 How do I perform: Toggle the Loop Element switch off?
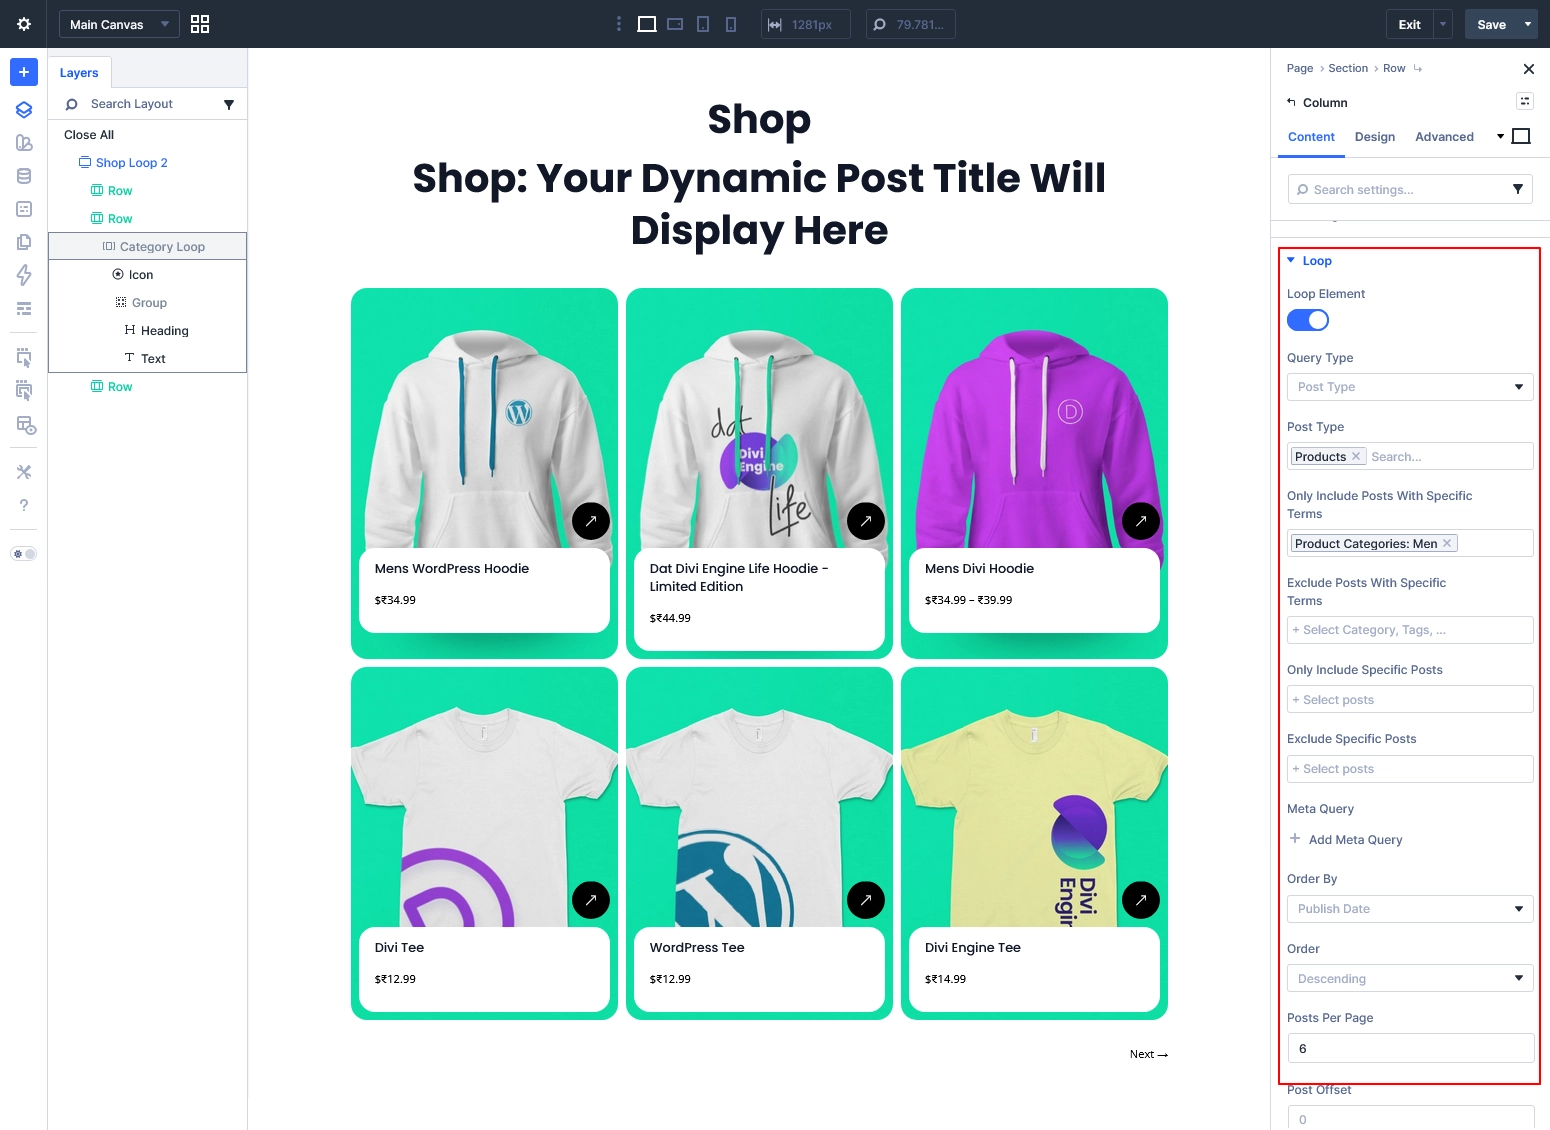1308,320
